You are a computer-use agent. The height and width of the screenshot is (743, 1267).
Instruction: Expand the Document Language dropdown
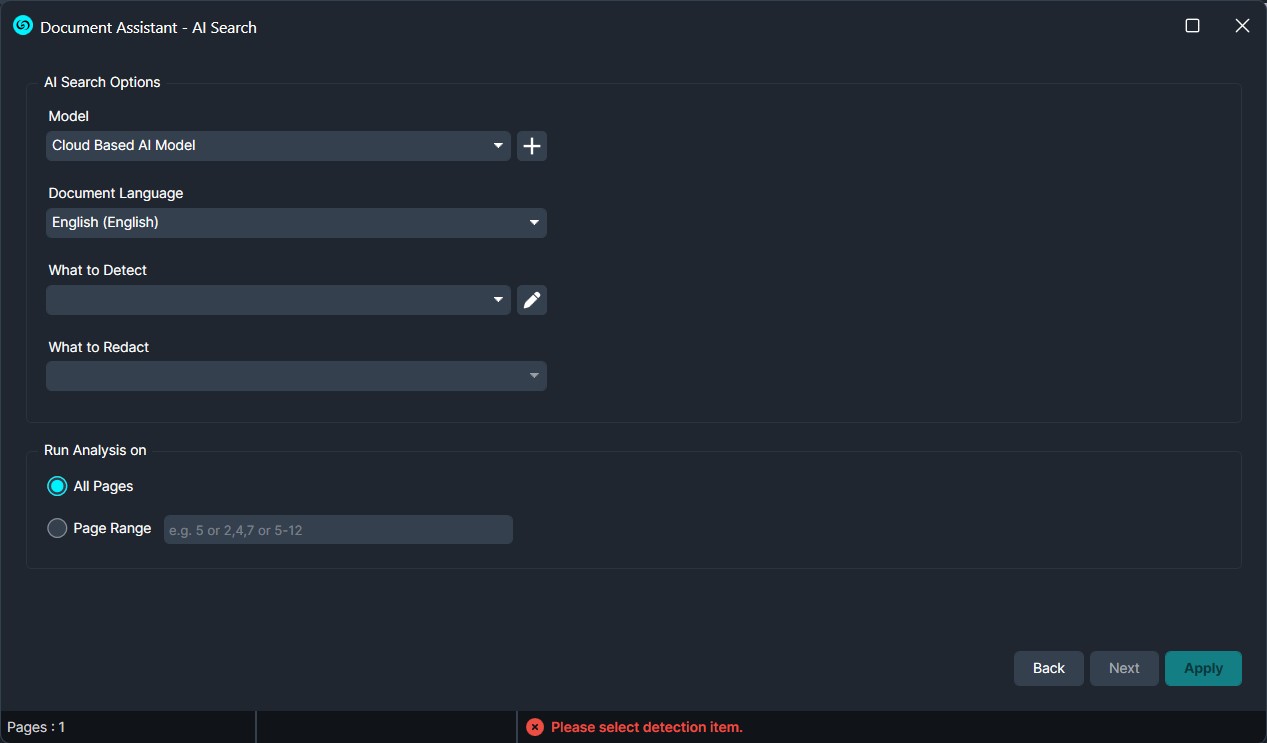pos(296,223)
